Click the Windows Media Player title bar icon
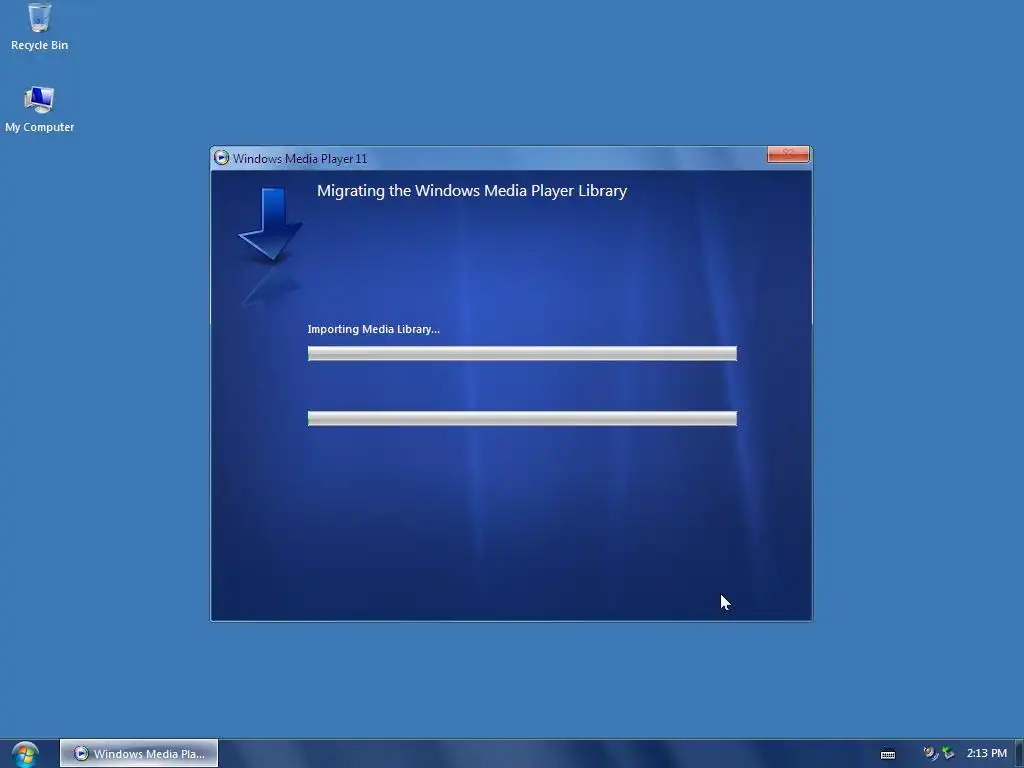1024x768 pixels. (x=221, y=158)
